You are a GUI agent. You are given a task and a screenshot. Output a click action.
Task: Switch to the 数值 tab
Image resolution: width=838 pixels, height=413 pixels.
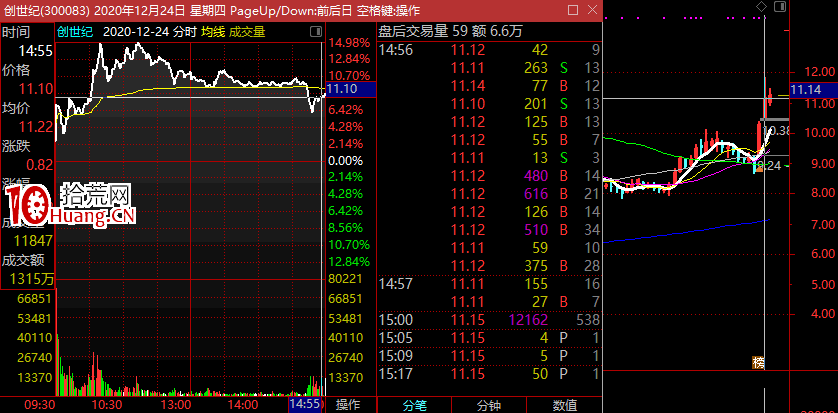pos(564,406)
